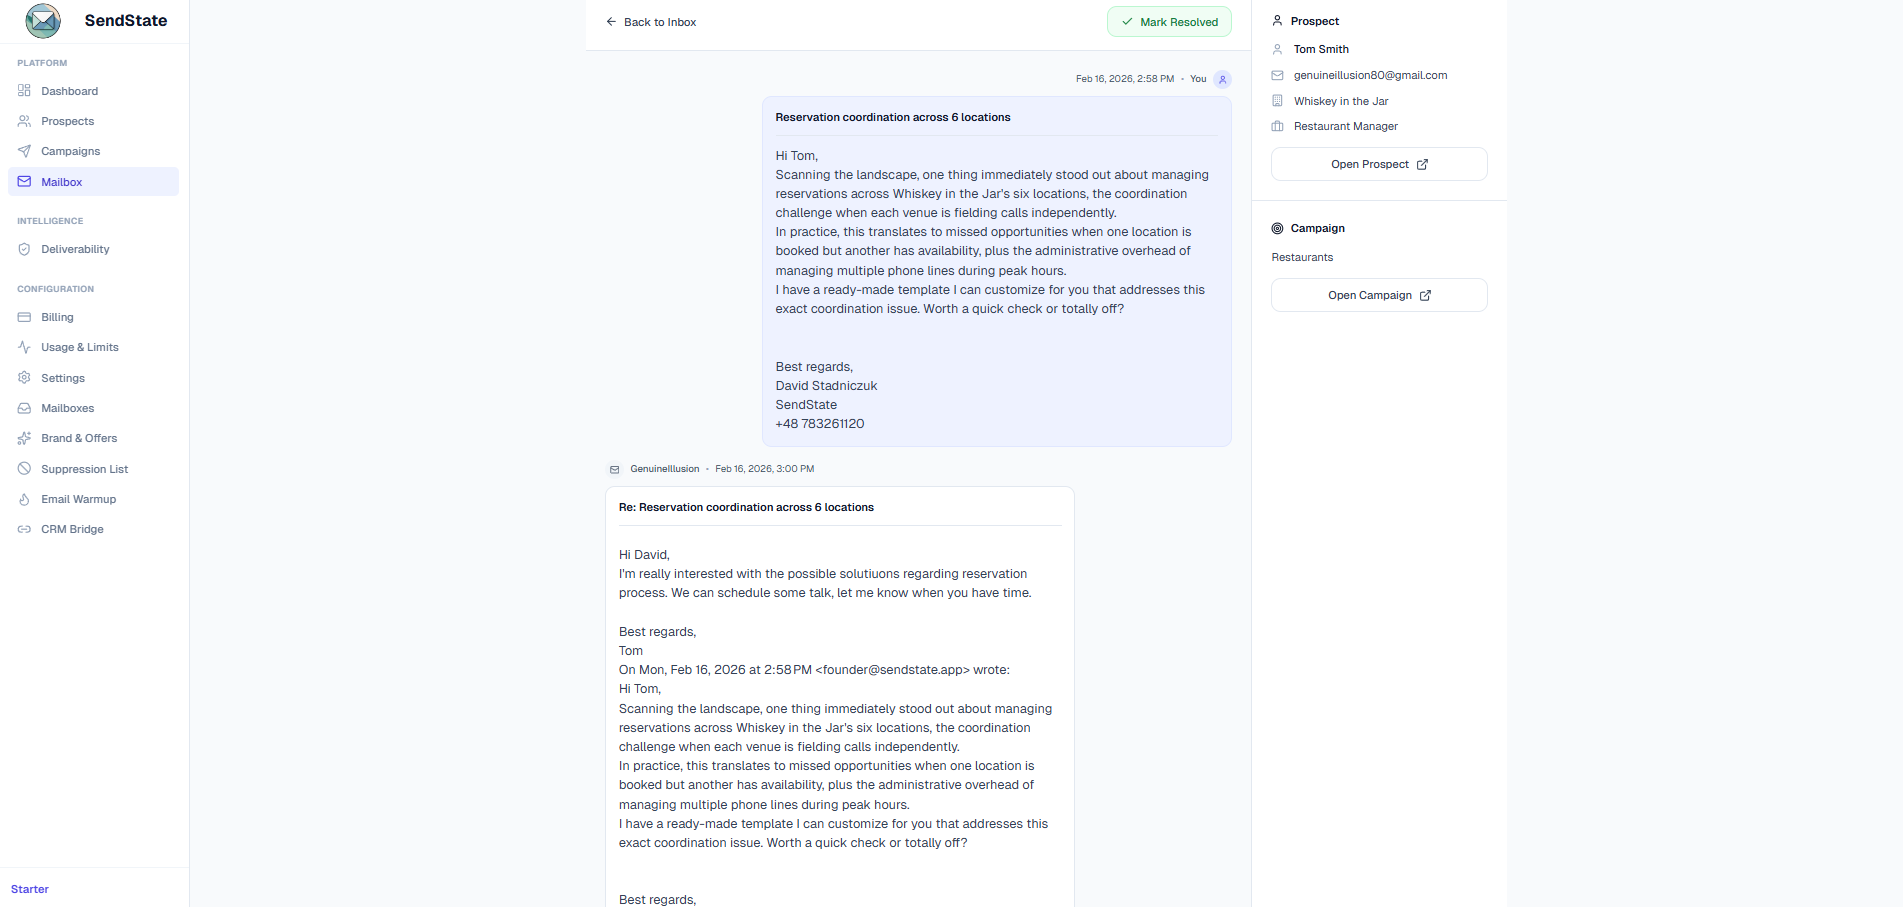Open the Restaurants campaign via Open Campaign
Viewport: 1903px width, 907px height.
[x=1378, y=294]
